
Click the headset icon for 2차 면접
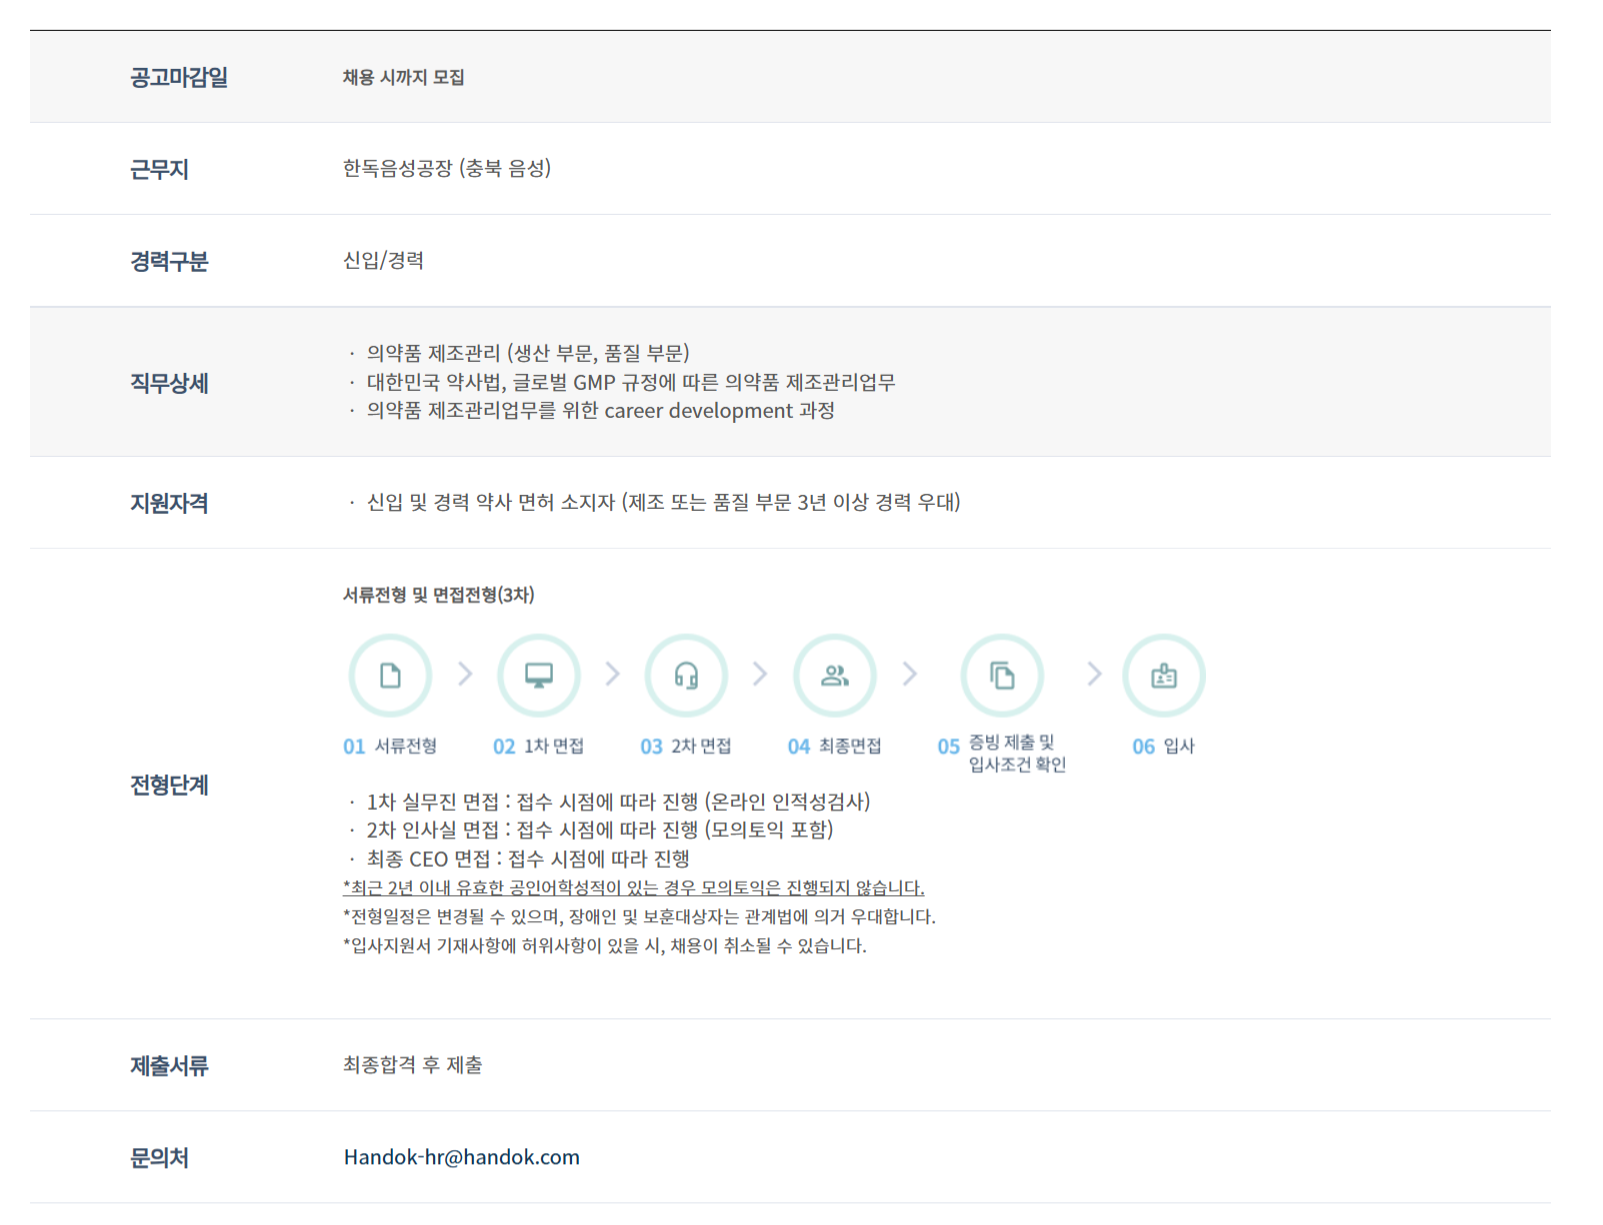[686, 676]
